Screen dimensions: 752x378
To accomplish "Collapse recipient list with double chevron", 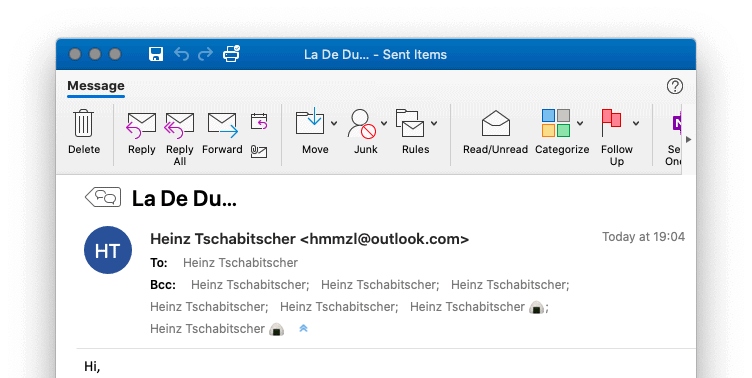I will 303,329.
